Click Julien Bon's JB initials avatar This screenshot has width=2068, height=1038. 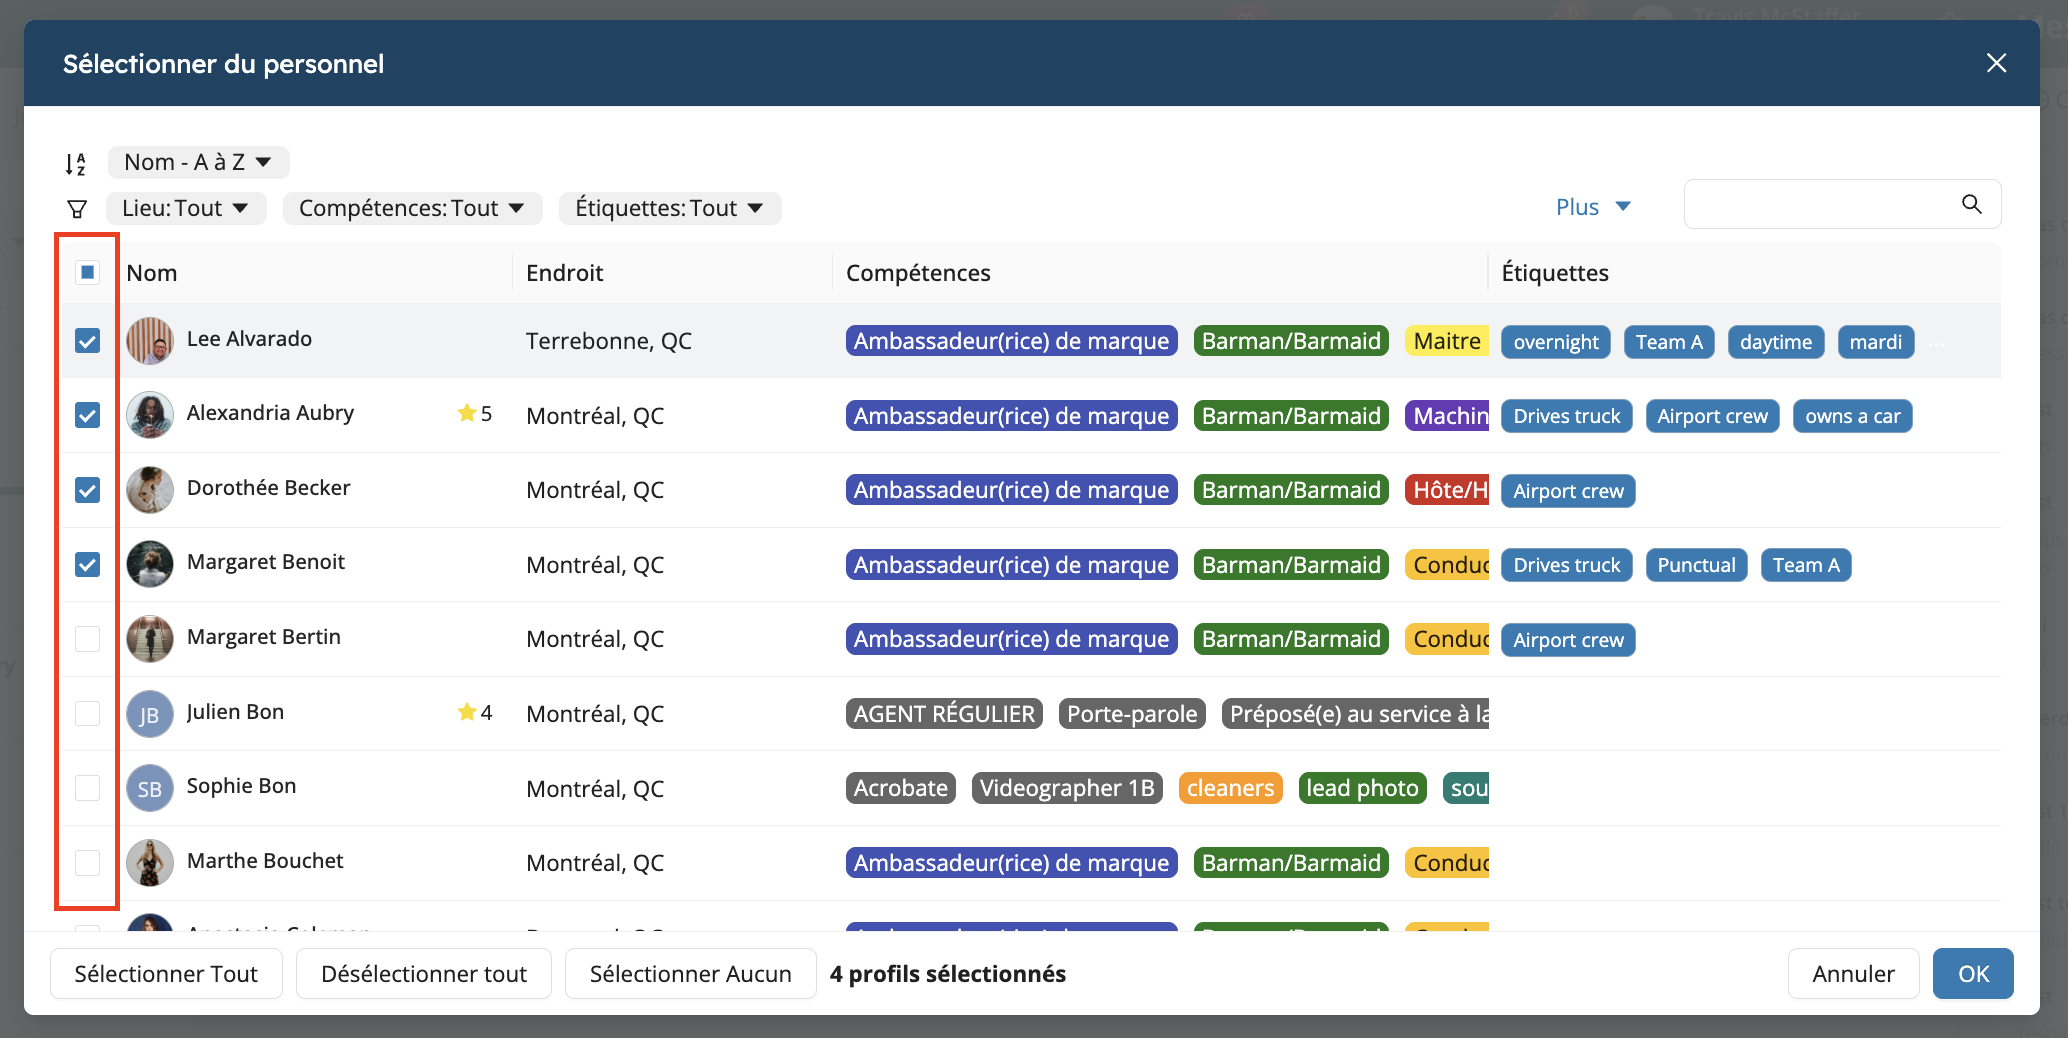click(150, 714)
